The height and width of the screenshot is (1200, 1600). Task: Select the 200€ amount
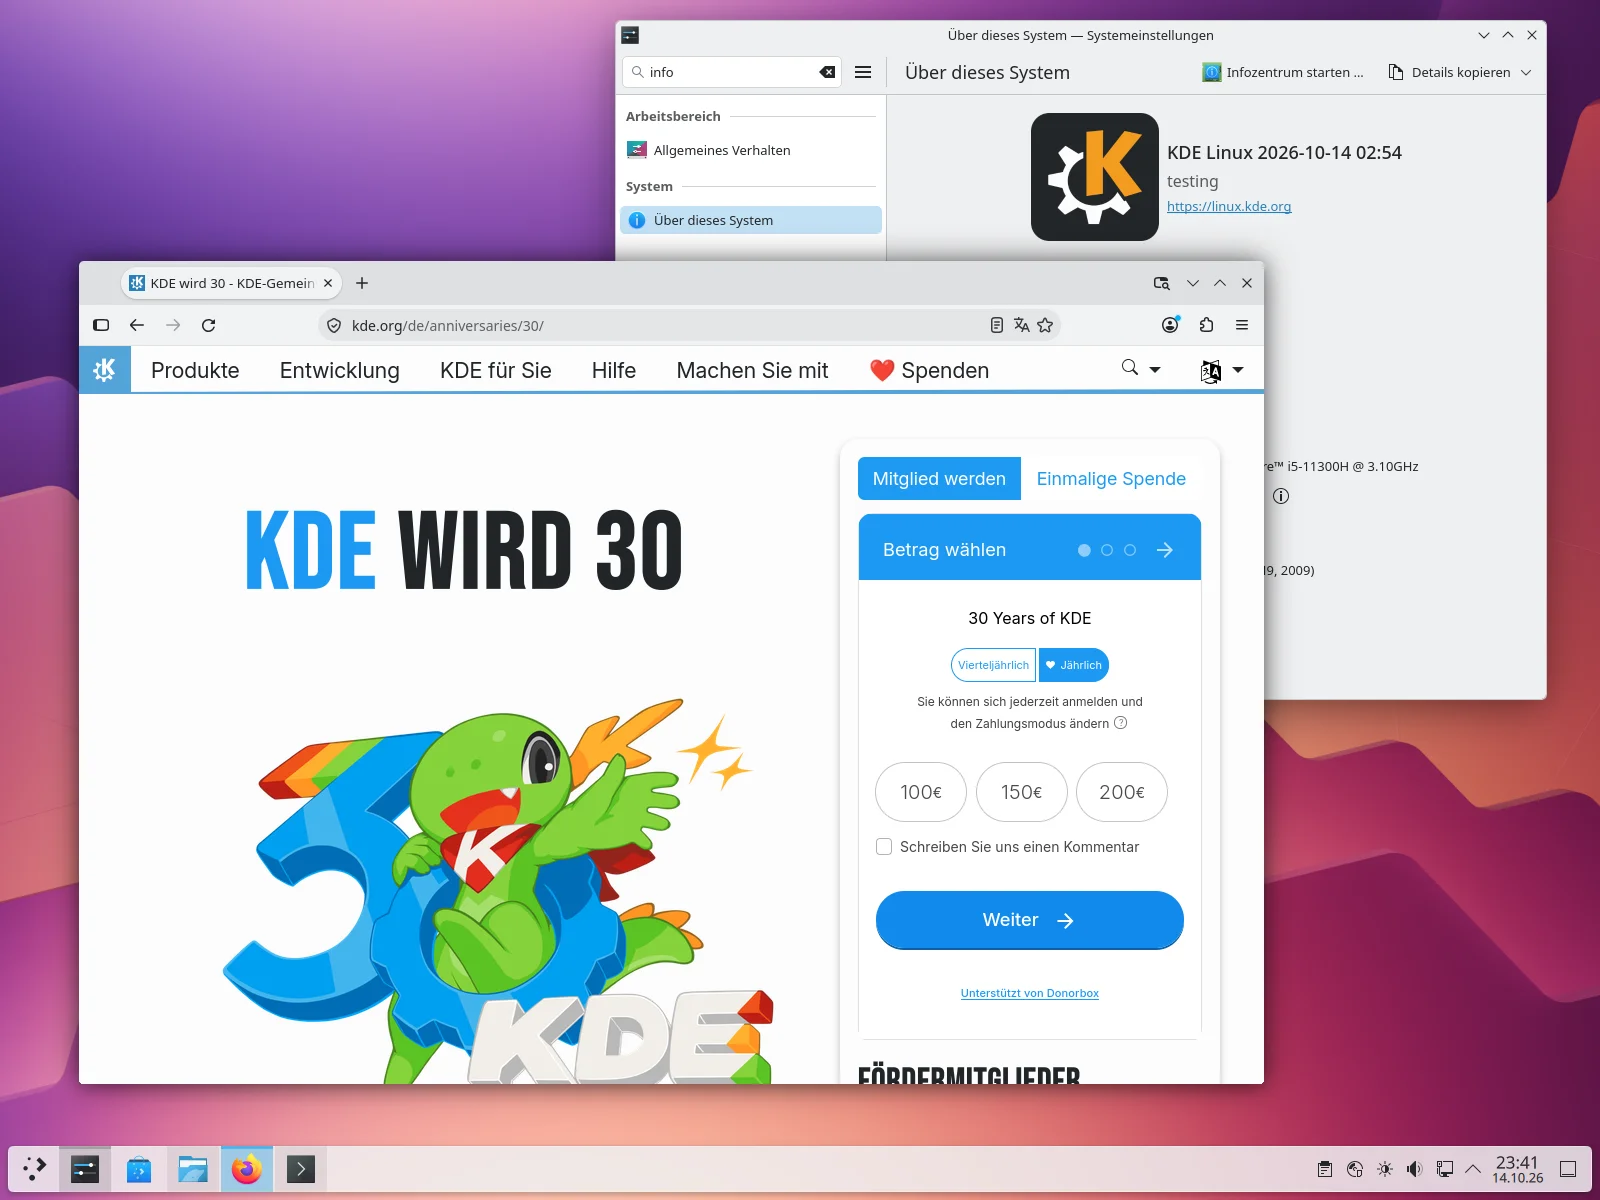pos(1122,792)
